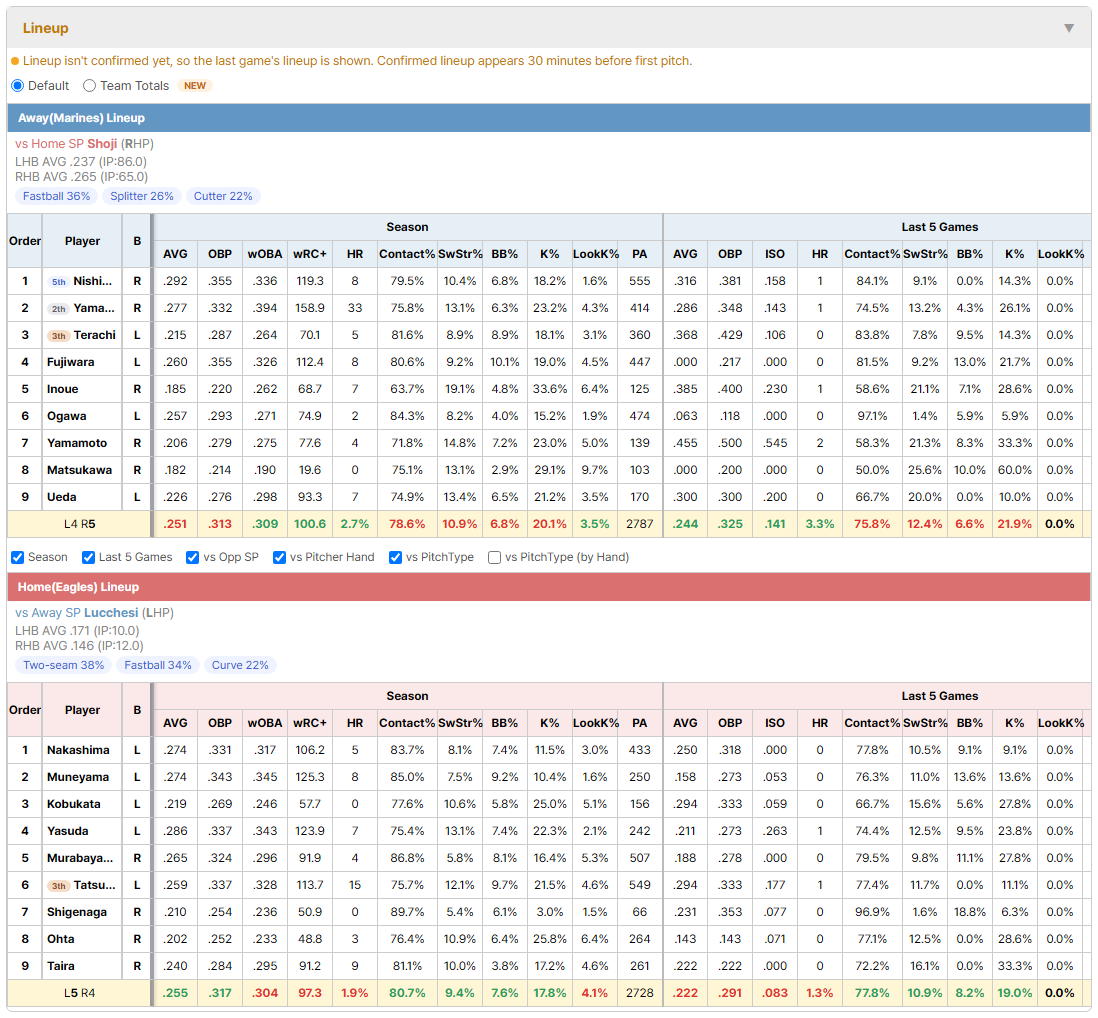Sort Marines table by wRC+ header
1098x1018 pixels.
click(x=310, y=254)
